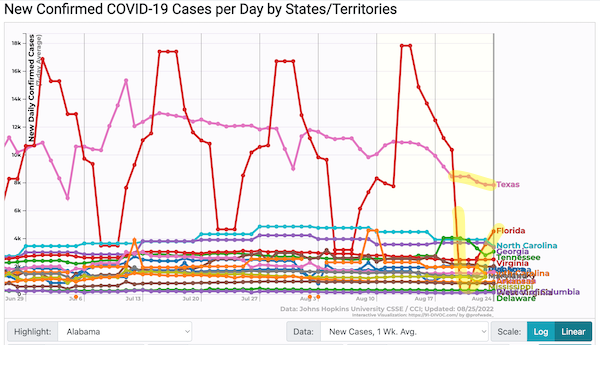The width and height of the screenshot is (600, 386).
Task: Select the Florida line label
Action: click(x=510, y=231)
